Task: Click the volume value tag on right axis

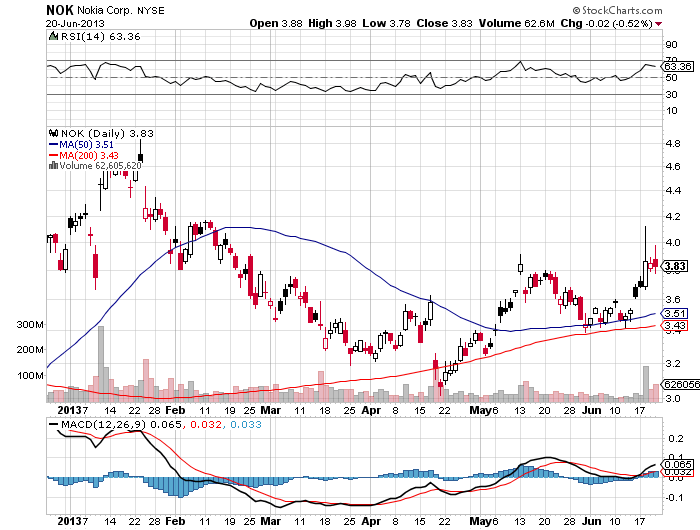Action: click(x=680, y=384)
